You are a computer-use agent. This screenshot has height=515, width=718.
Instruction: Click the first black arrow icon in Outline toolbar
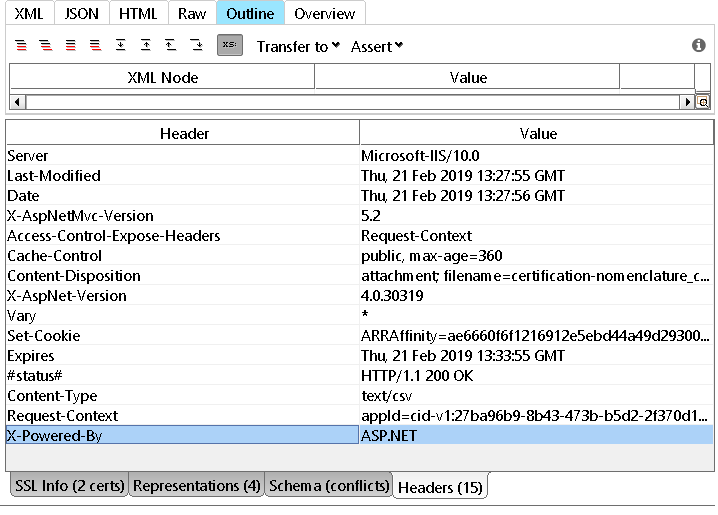pos(120,46)
